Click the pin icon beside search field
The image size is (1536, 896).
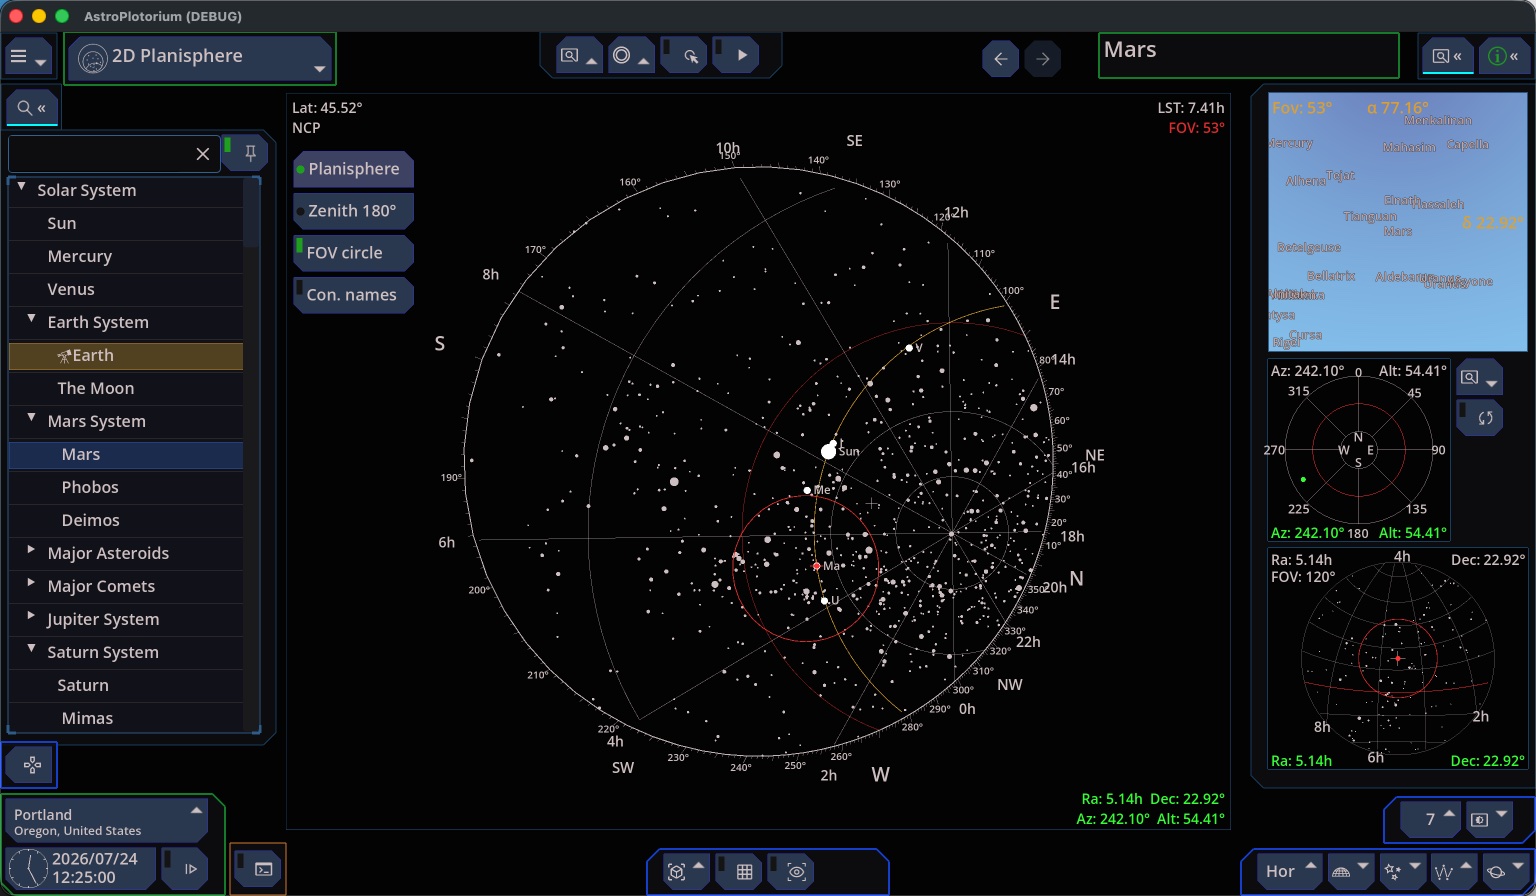(x=250, y=153)
